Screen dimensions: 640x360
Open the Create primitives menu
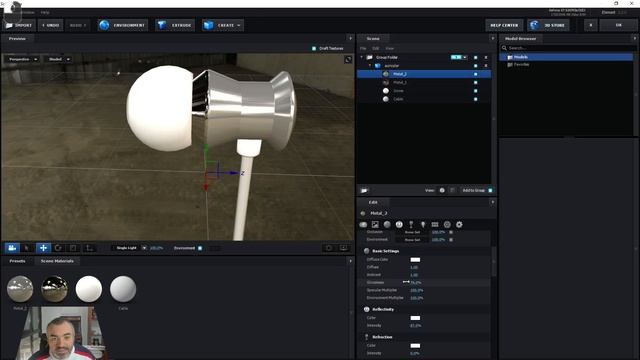click(x=222, y=25)
